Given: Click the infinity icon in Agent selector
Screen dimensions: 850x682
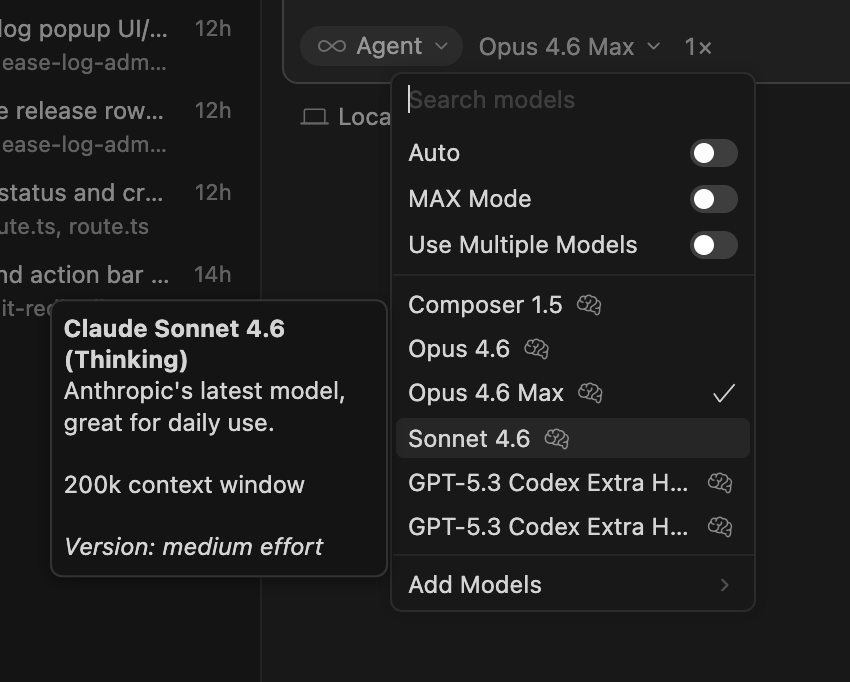Looking at the screenshot, I should (331, 46).
